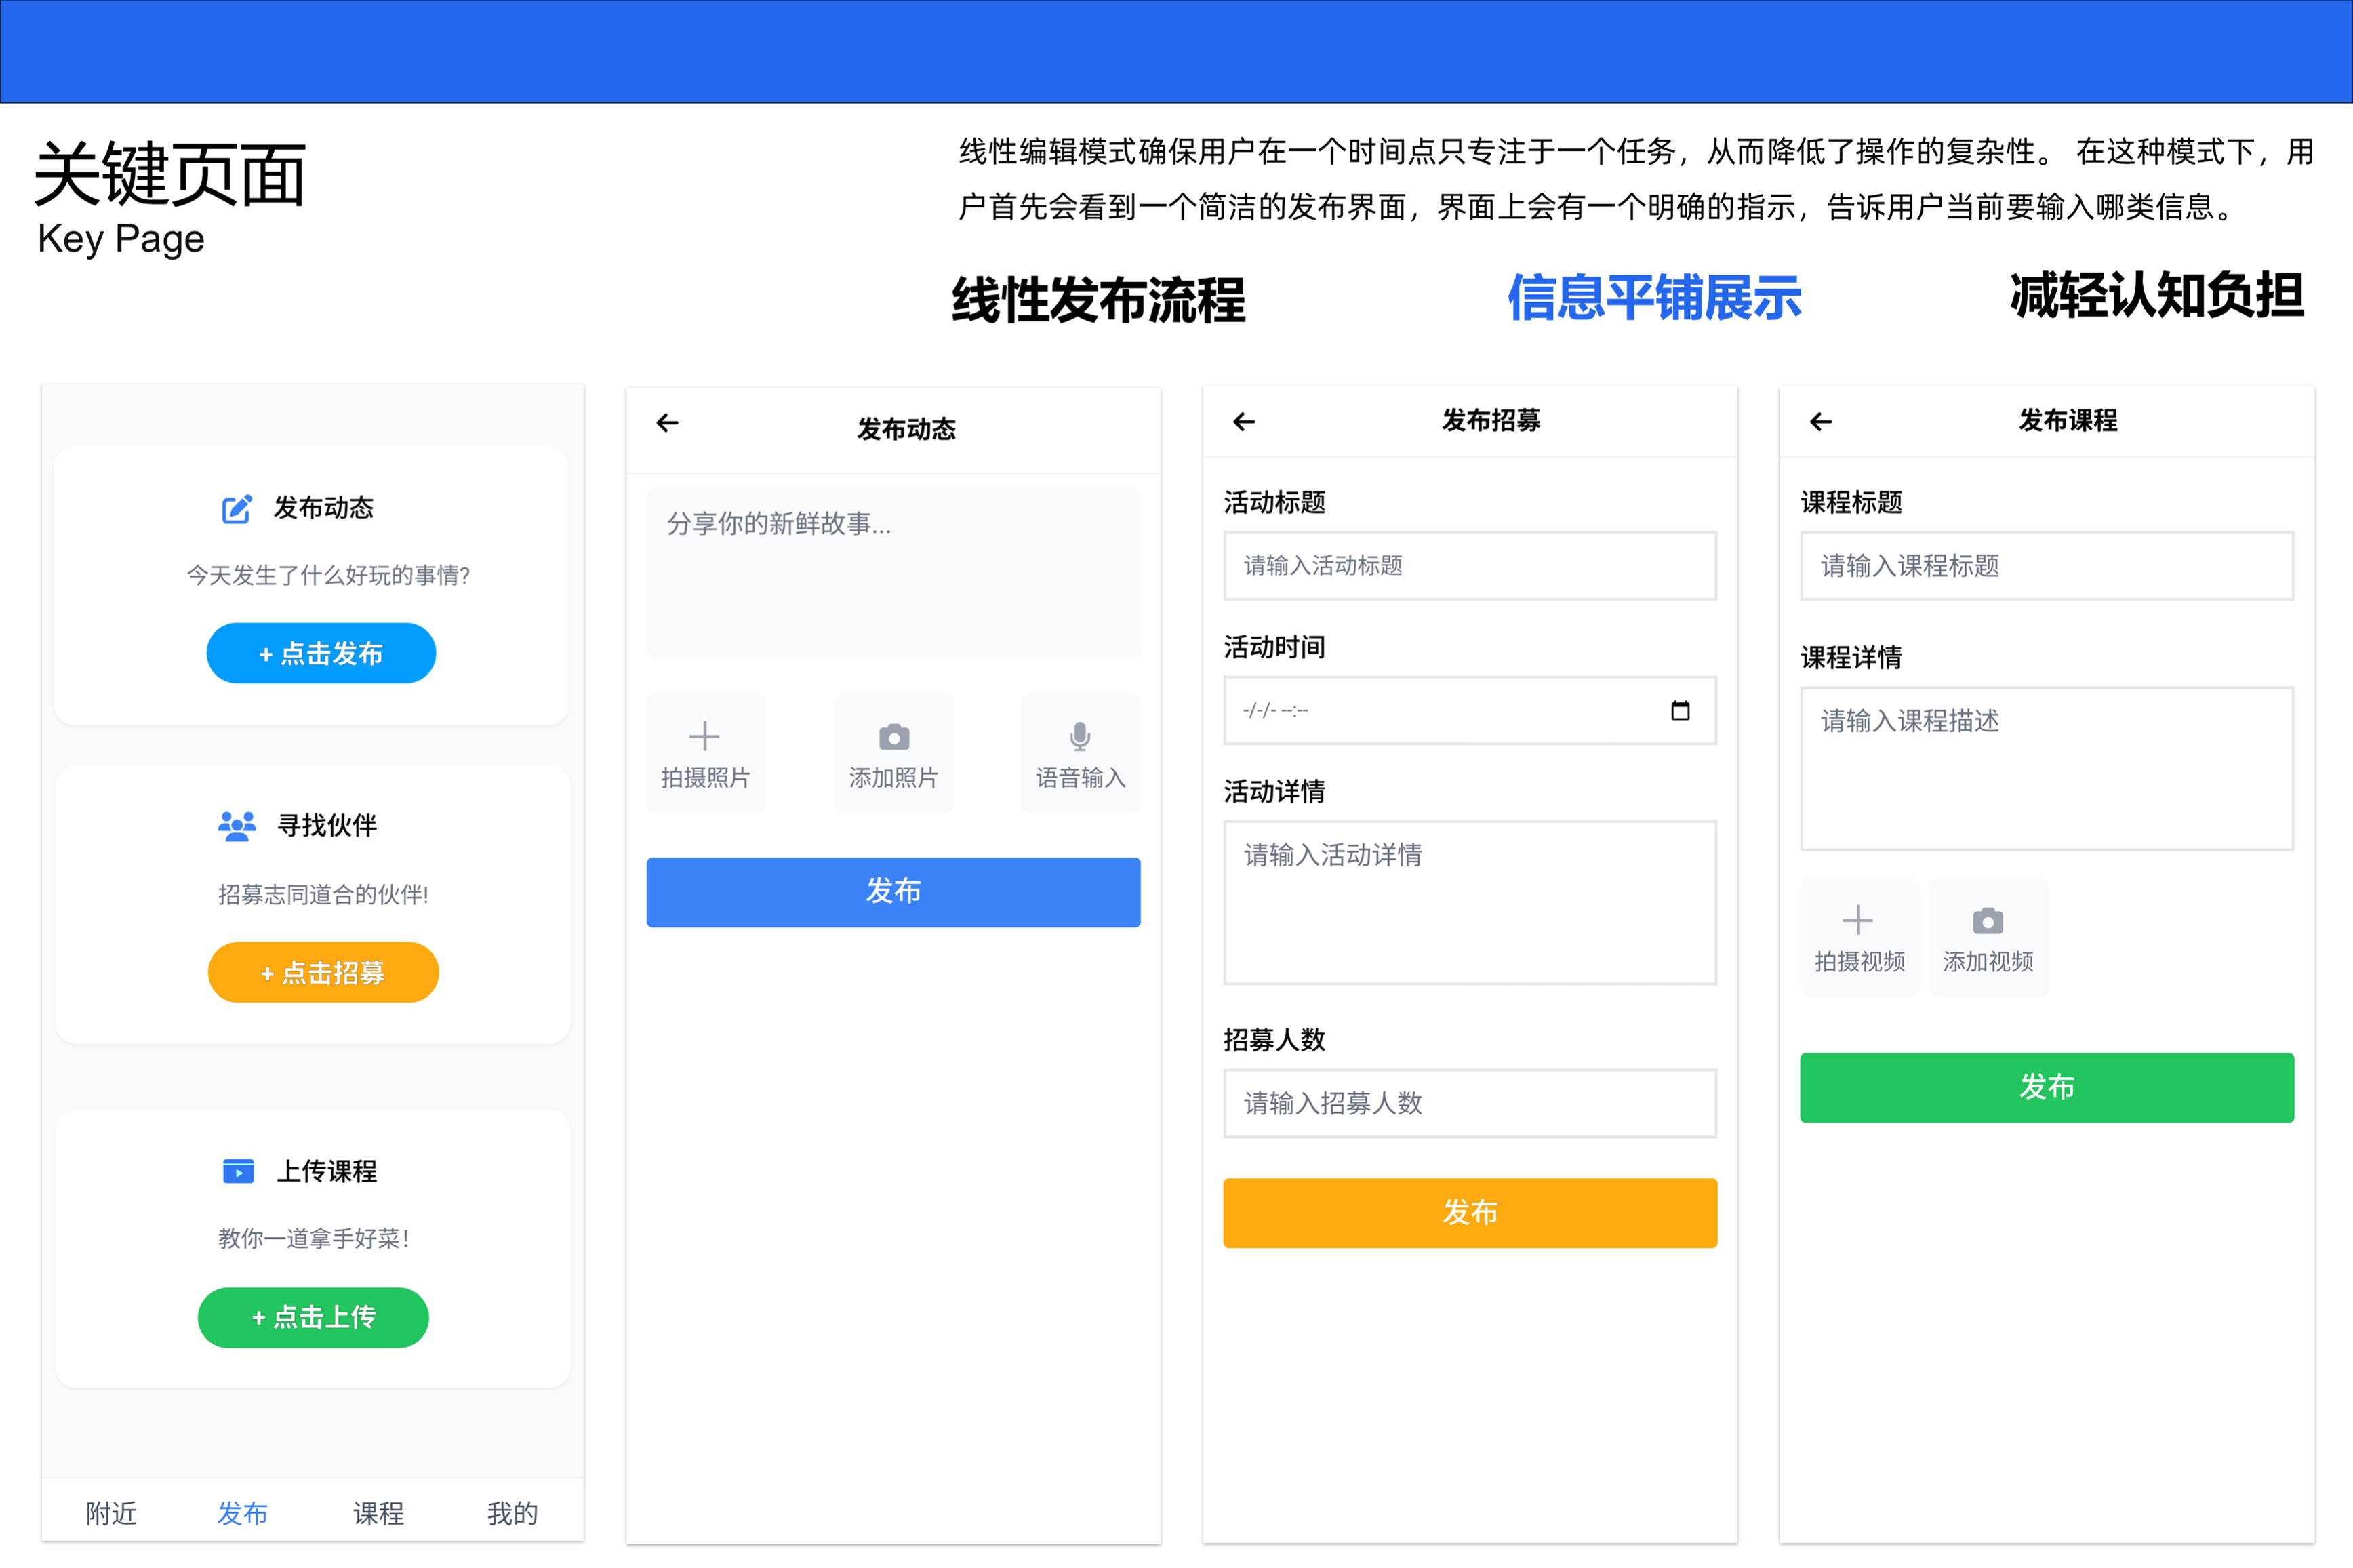This screenshot has width=2353, height=1568.
Task: Click the green 发布 button in course form
Action: [2046, 1087]
